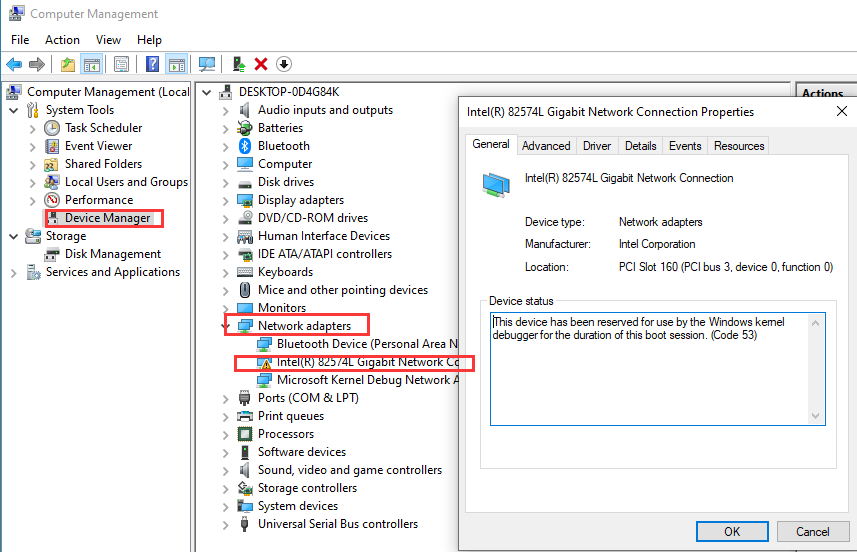The height and width of the screenshot is (552, 857).
Task: Select the DVD/CD-ROM drives category
Action: tap(313, 218)
